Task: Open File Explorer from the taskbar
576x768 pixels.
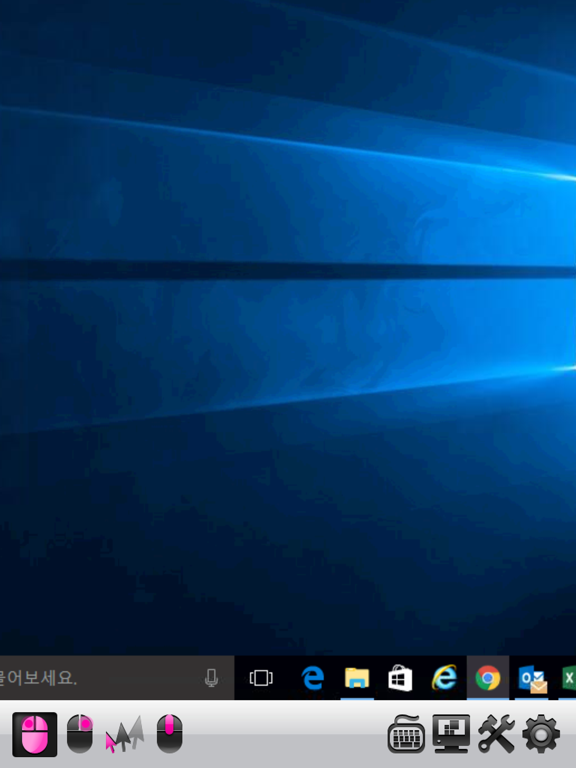Action: click(357, 678)
